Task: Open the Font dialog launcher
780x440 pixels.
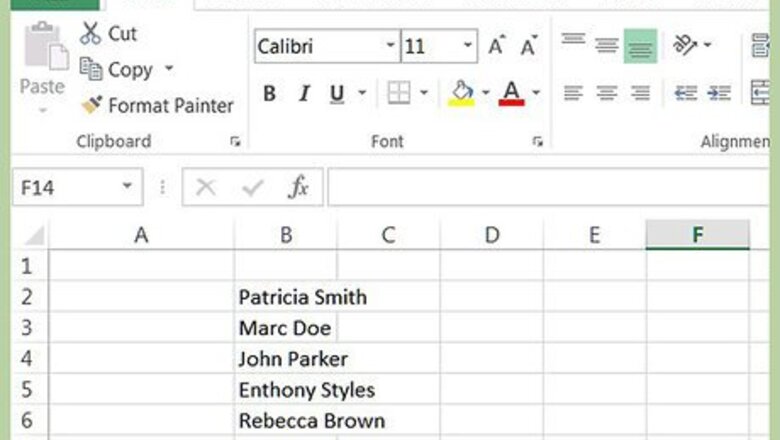Action: coord(537,142)
